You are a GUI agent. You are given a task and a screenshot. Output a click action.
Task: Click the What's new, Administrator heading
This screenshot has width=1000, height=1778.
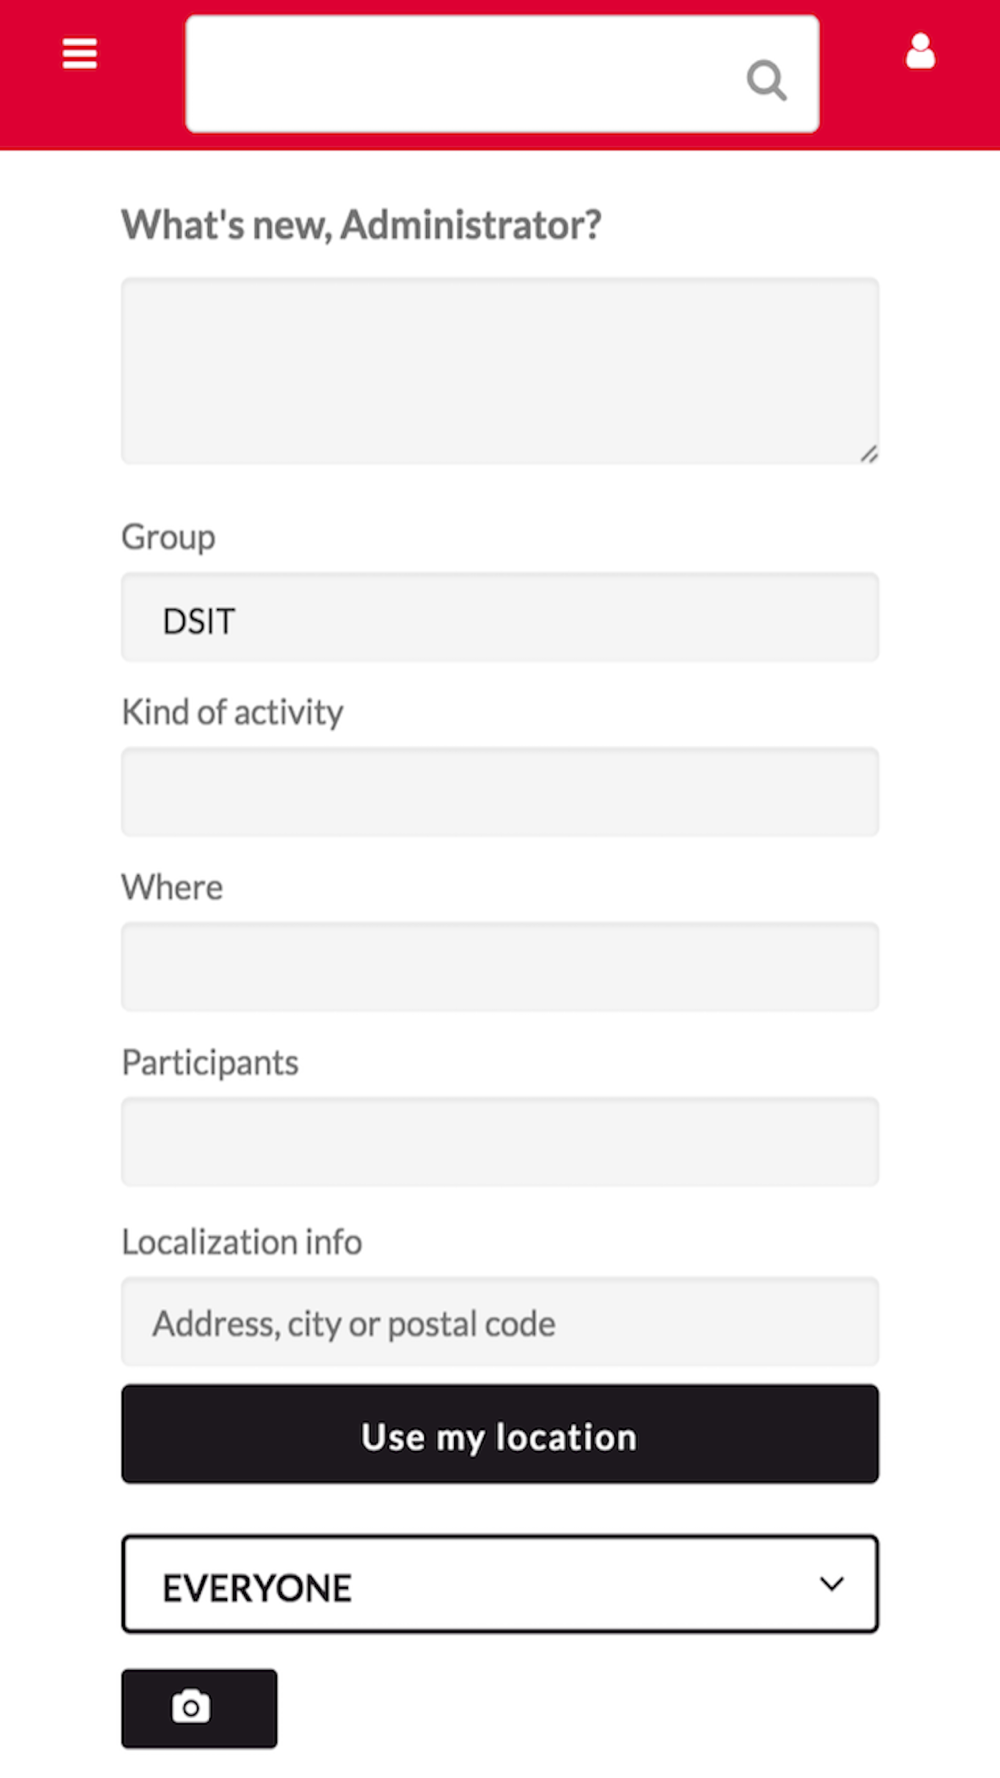(361, 225)
